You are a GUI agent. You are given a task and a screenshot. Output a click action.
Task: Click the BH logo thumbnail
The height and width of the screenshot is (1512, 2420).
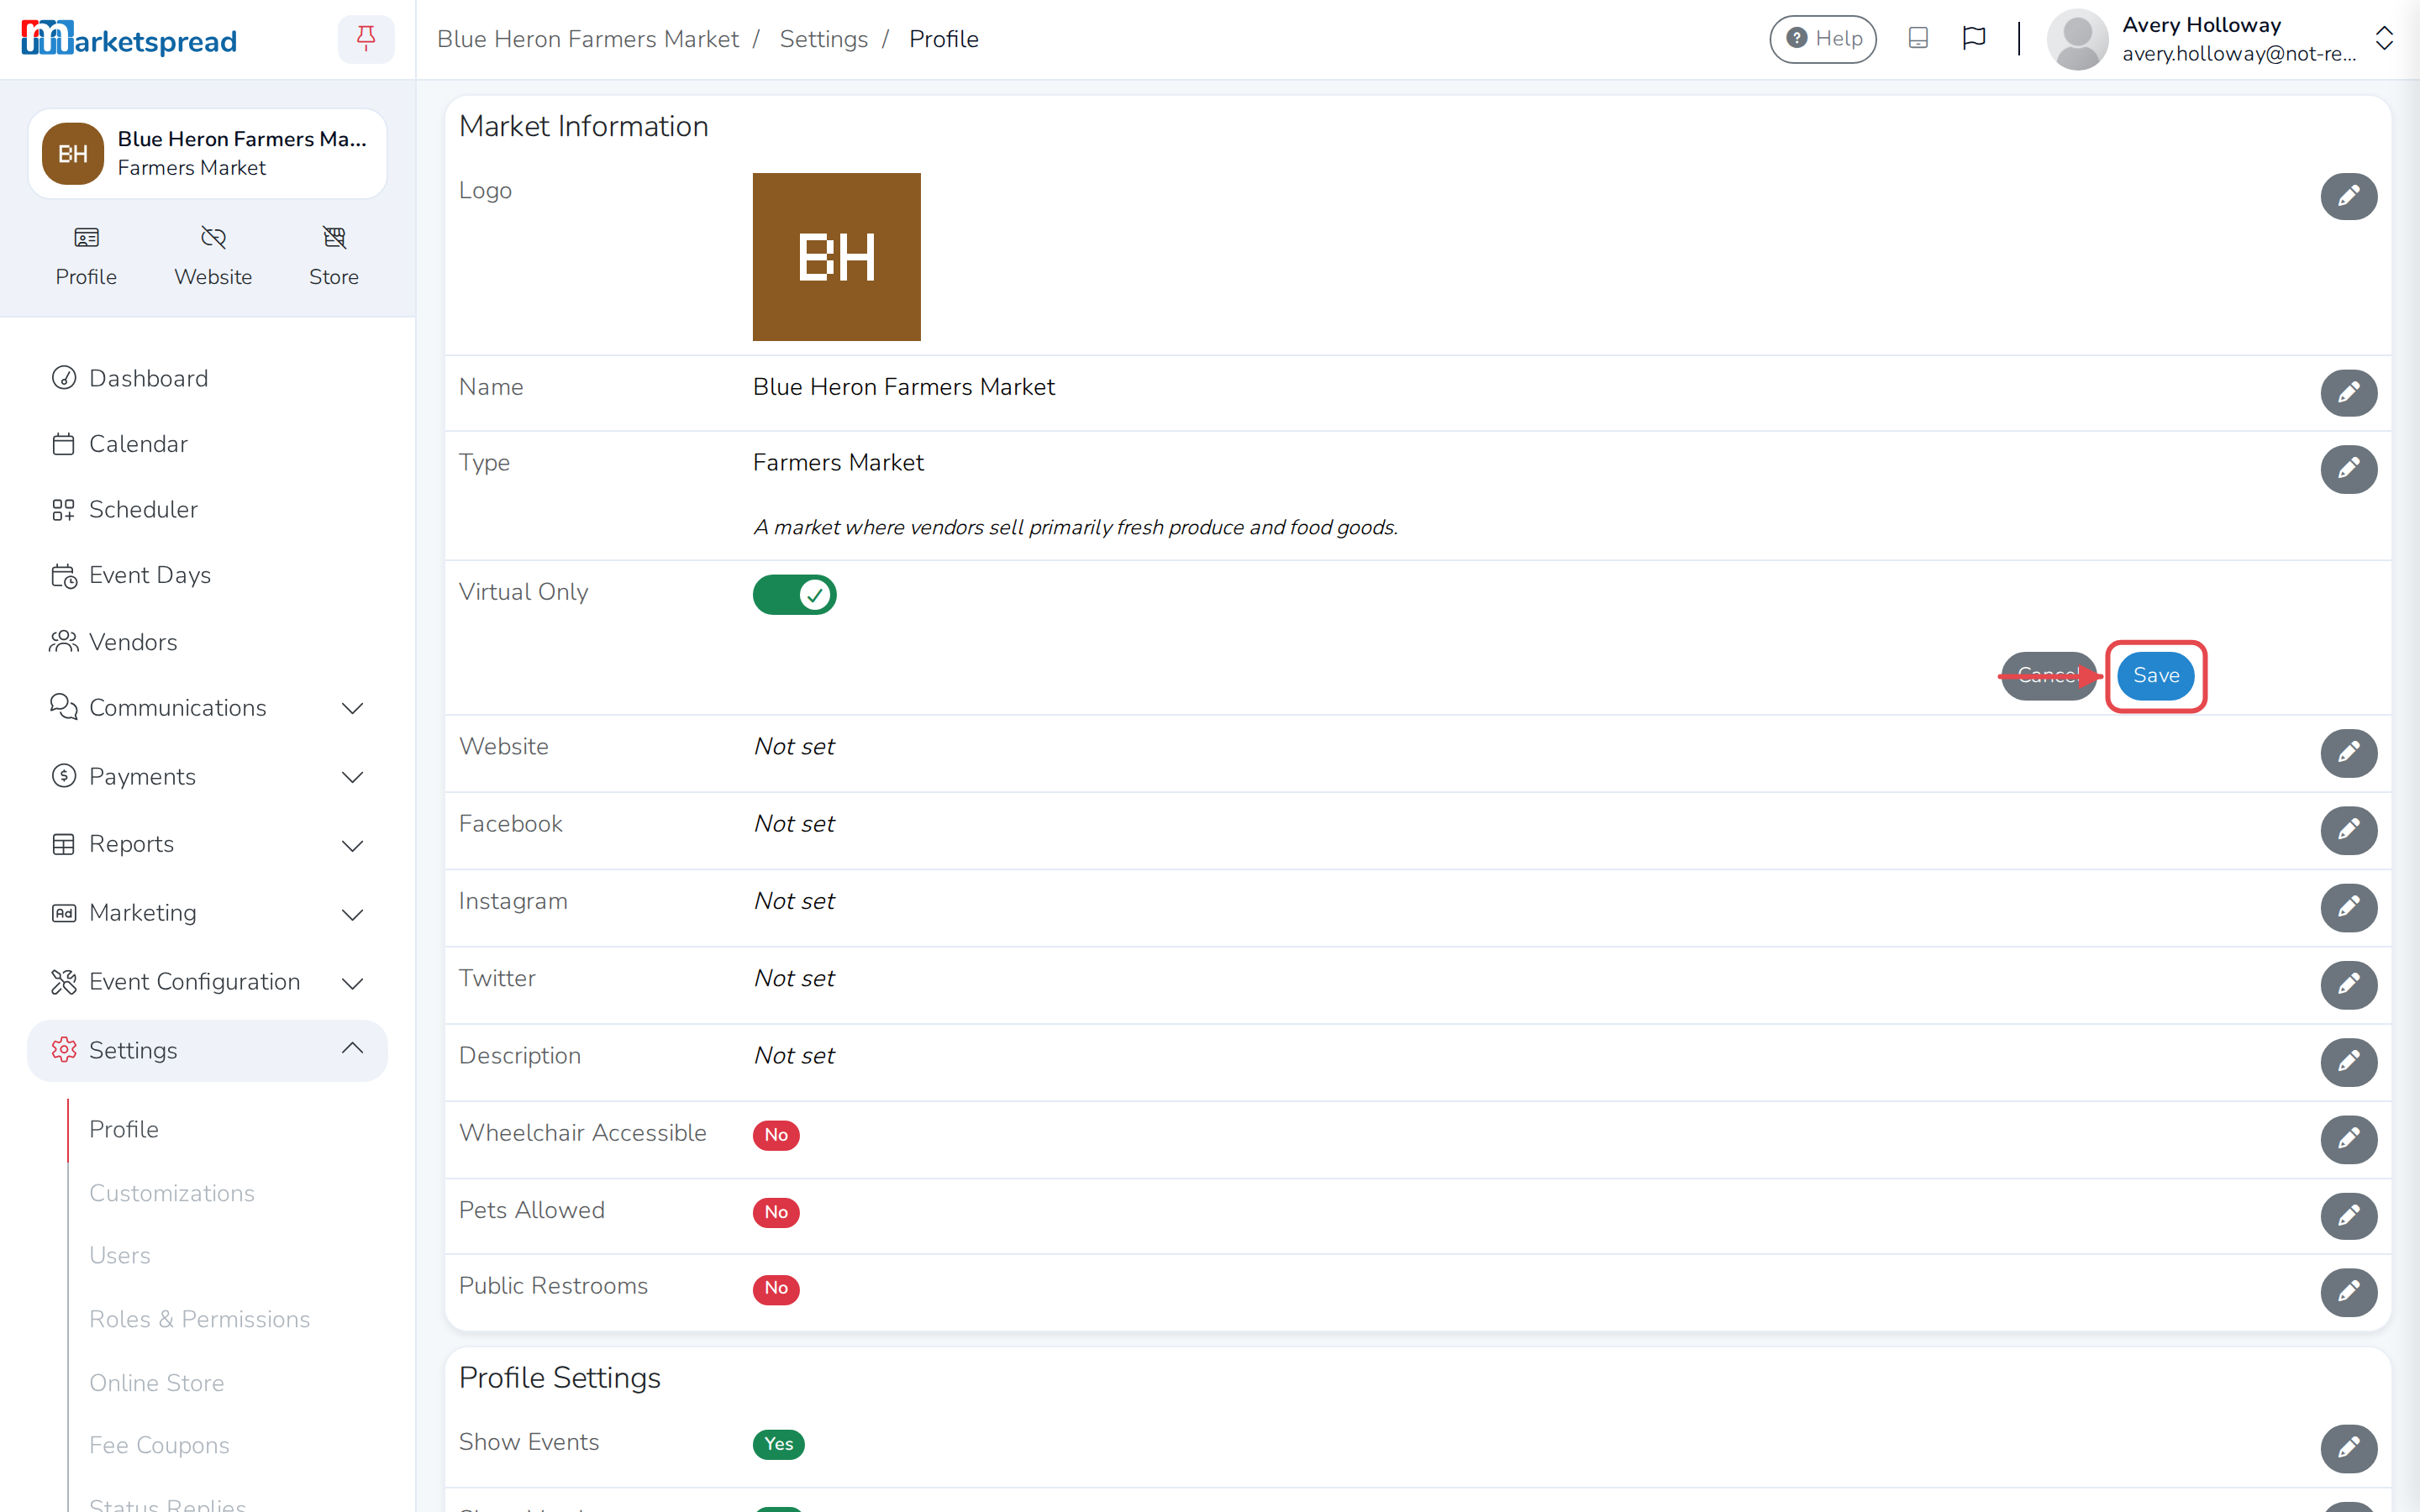click(836, 257)
